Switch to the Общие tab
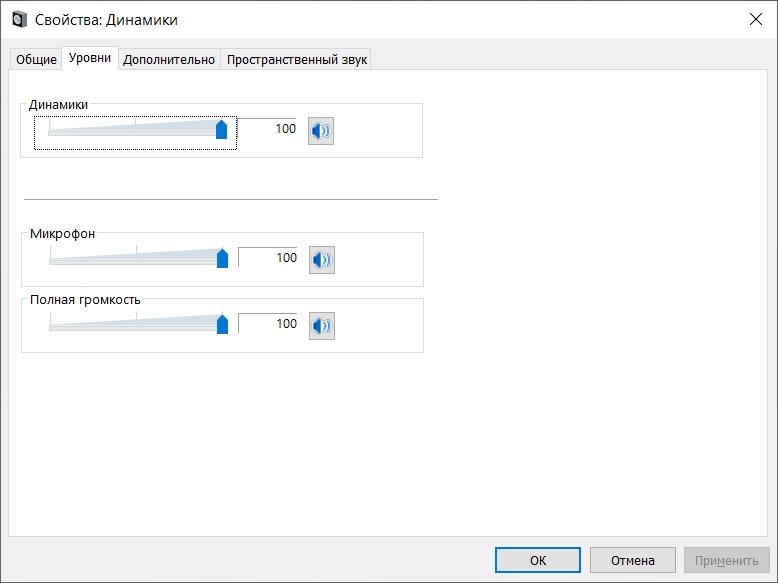 click(36, 60)
